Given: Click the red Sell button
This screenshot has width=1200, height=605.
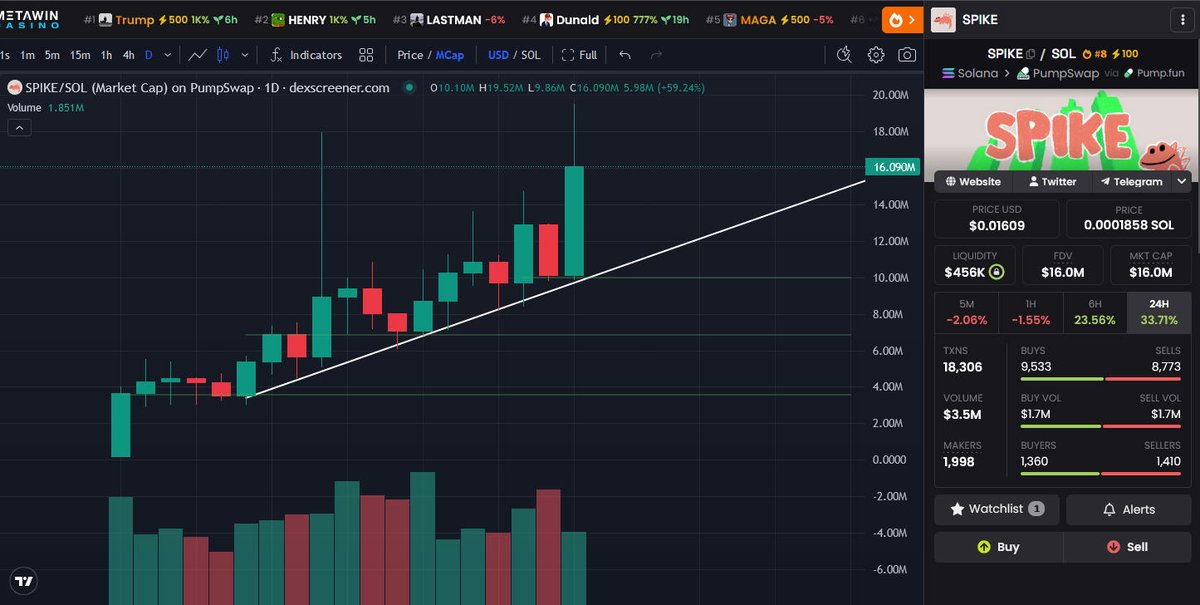Looking at the screenshot, I should pyautogui.click(x=1127, y=547).
